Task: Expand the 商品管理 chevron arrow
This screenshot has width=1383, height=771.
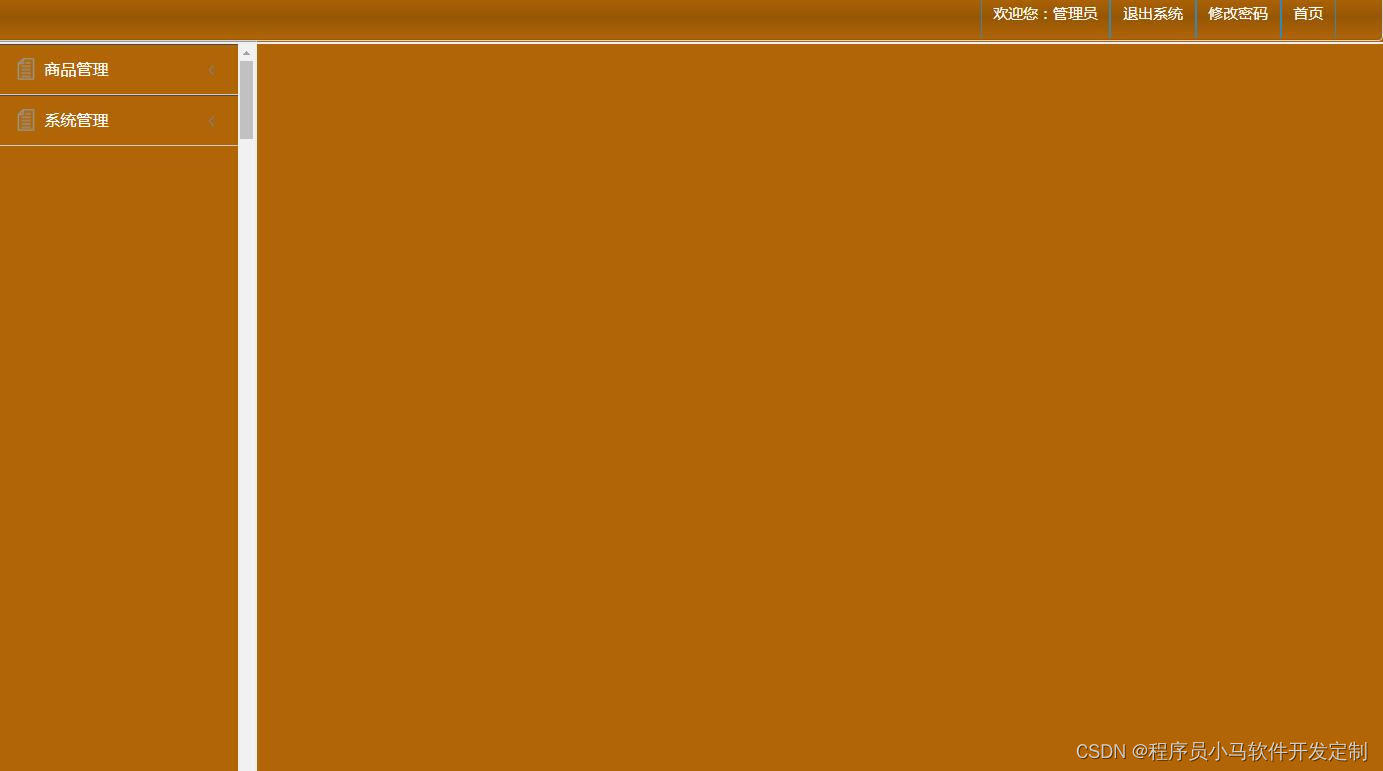Action: tap(212, 70)
